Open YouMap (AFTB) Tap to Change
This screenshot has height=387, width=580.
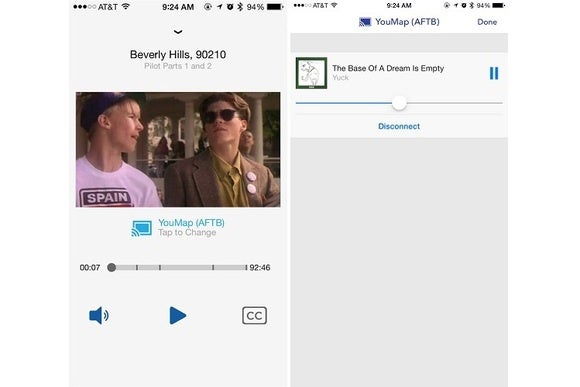click(x=191, y=228)
